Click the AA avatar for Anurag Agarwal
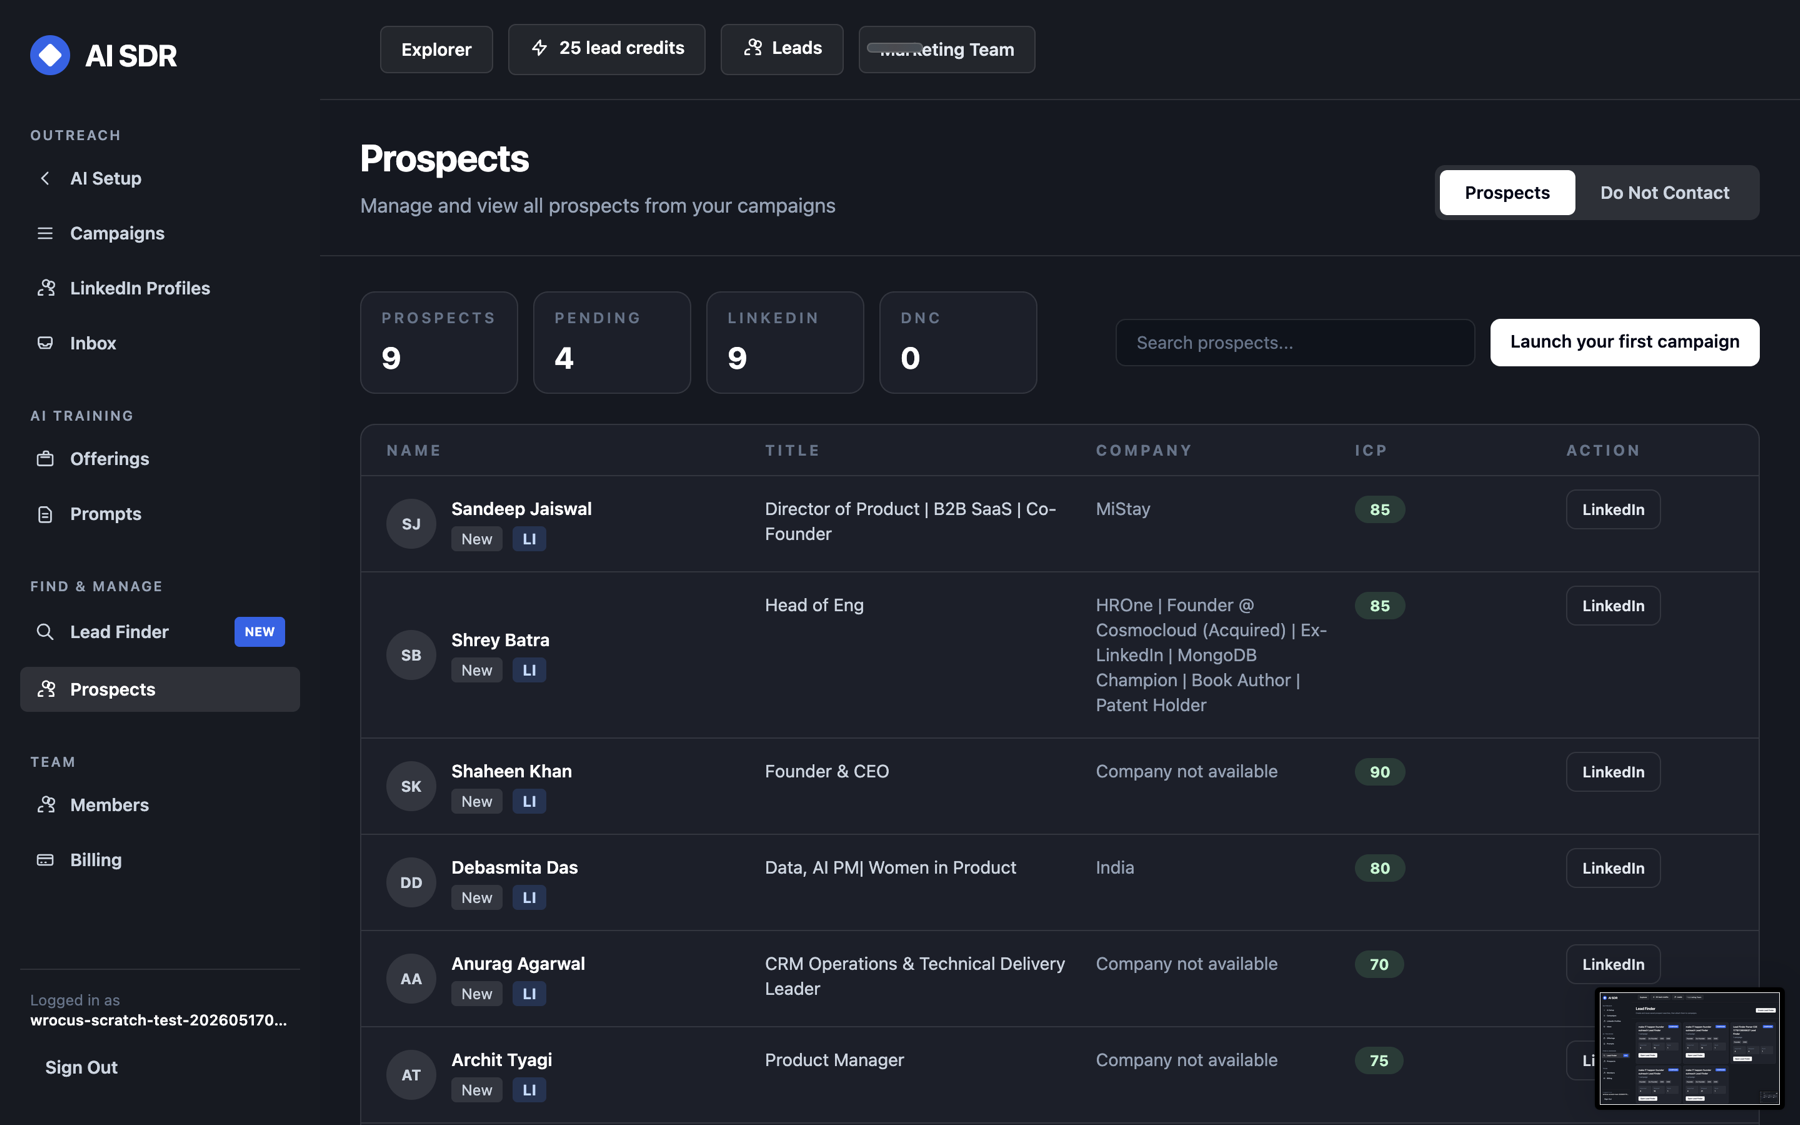Screen dimensions: 1800x1125 (411, 979)
